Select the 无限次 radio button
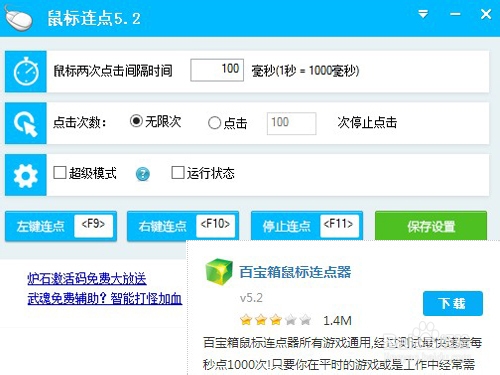Viewport: 500px width, 375px height. click(136, 121)
